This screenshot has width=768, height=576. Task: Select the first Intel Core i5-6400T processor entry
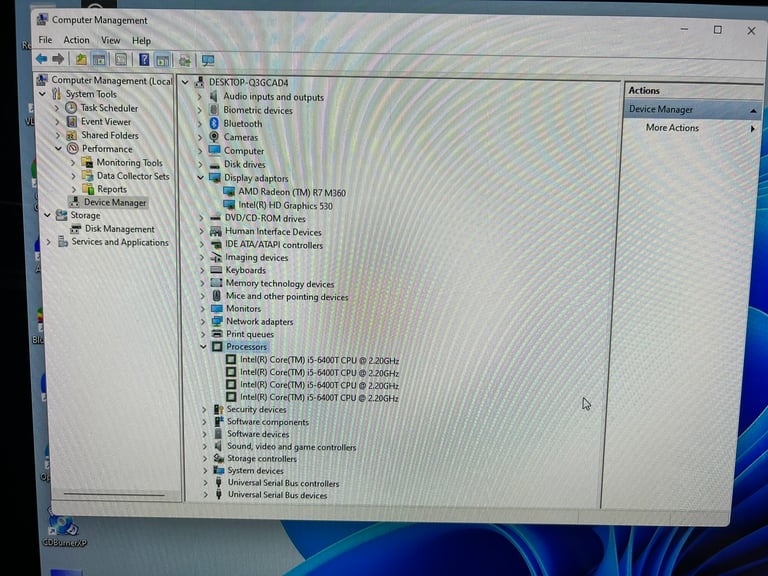pos(319,360)
